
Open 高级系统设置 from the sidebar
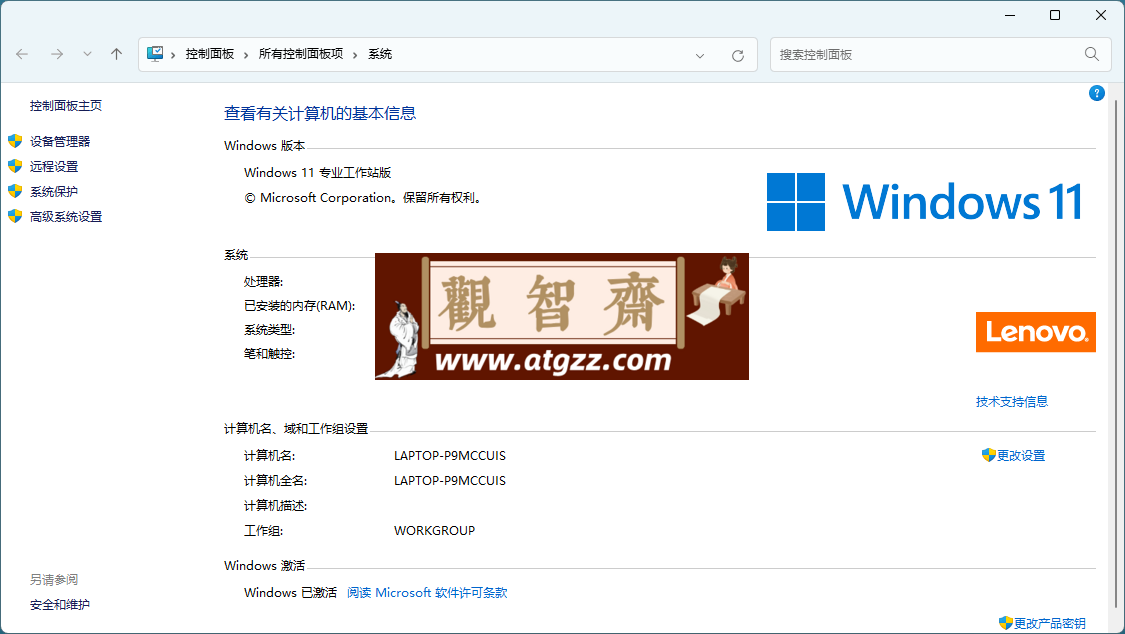[x=65, y=217]
